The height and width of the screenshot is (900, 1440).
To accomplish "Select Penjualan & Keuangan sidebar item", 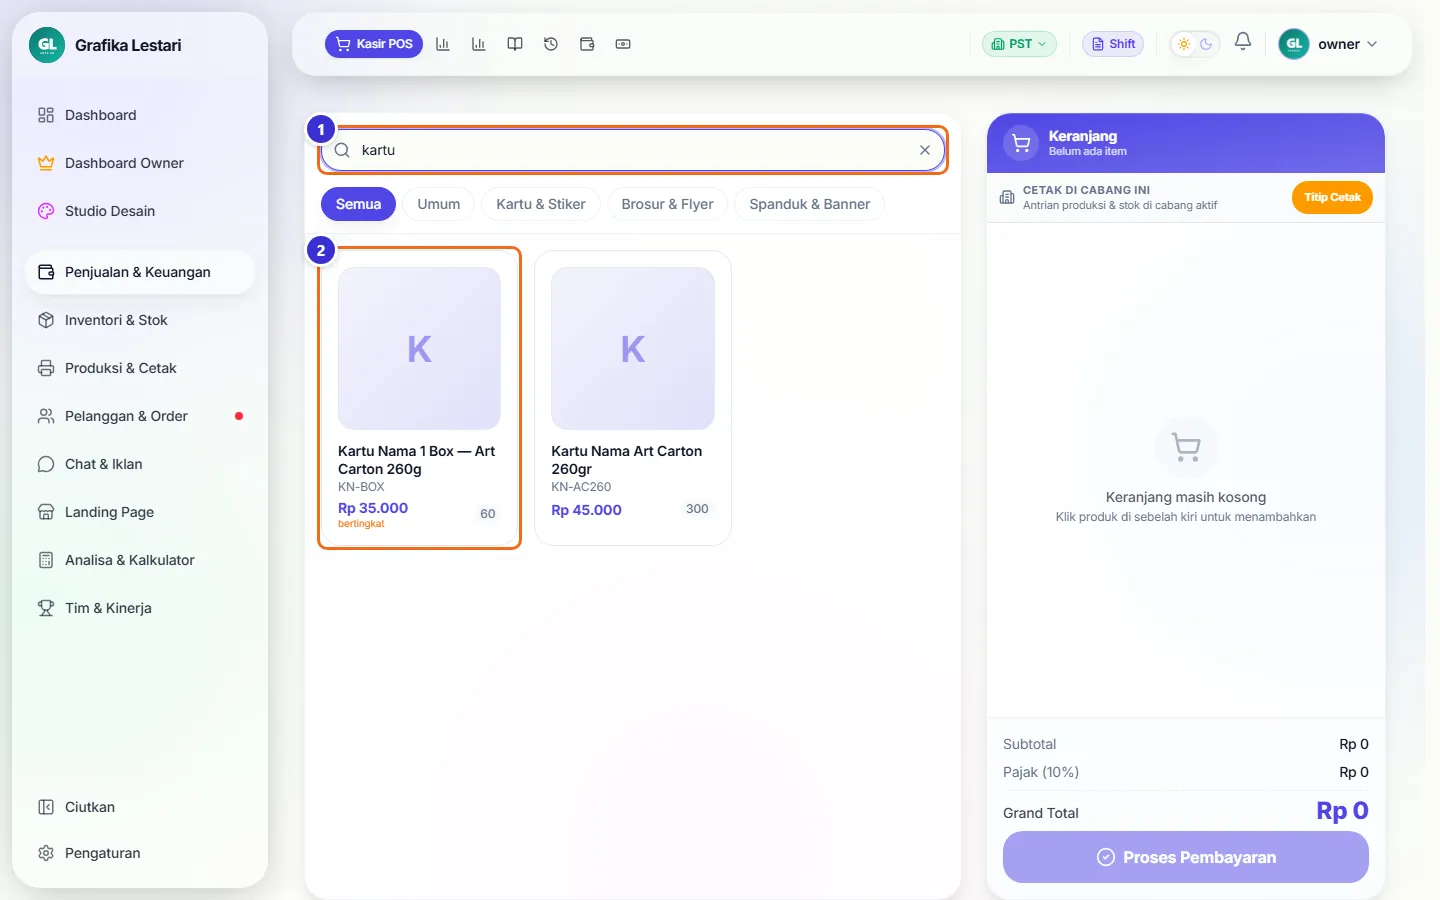I will pyautogui.click(x=140, y=272).
